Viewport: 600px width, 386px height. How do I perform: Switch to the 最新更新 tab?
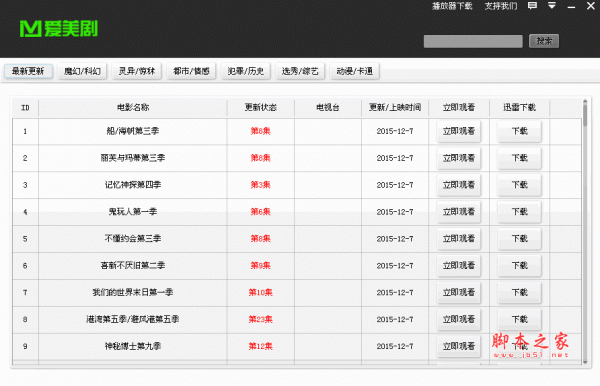[x=28, y=71]
